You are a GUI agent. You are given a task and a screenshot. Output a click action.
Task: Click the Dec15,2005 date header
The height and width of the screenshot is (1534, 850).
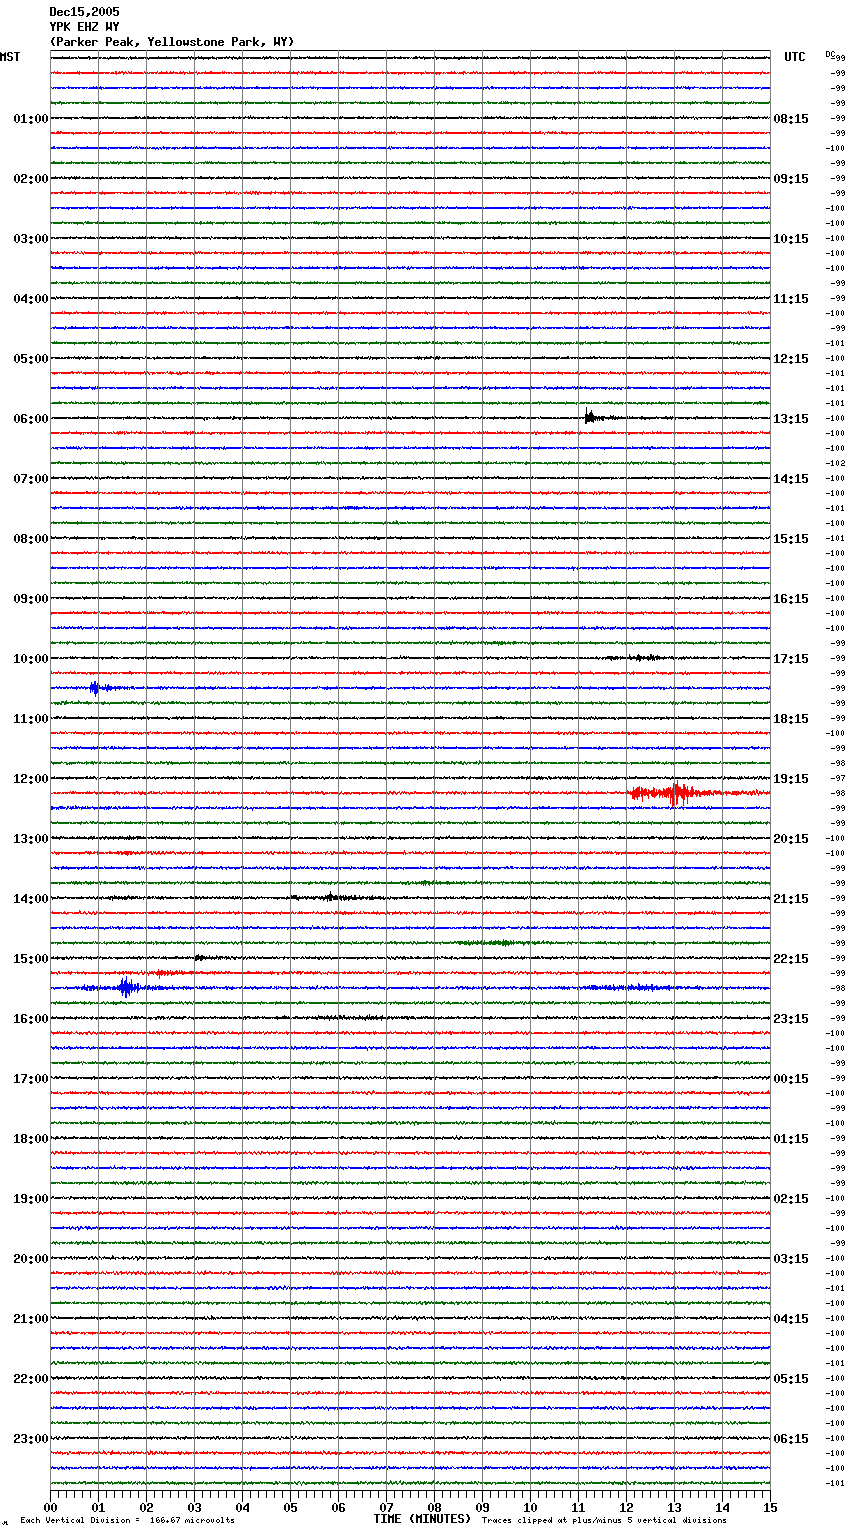[x=84, y=12]
